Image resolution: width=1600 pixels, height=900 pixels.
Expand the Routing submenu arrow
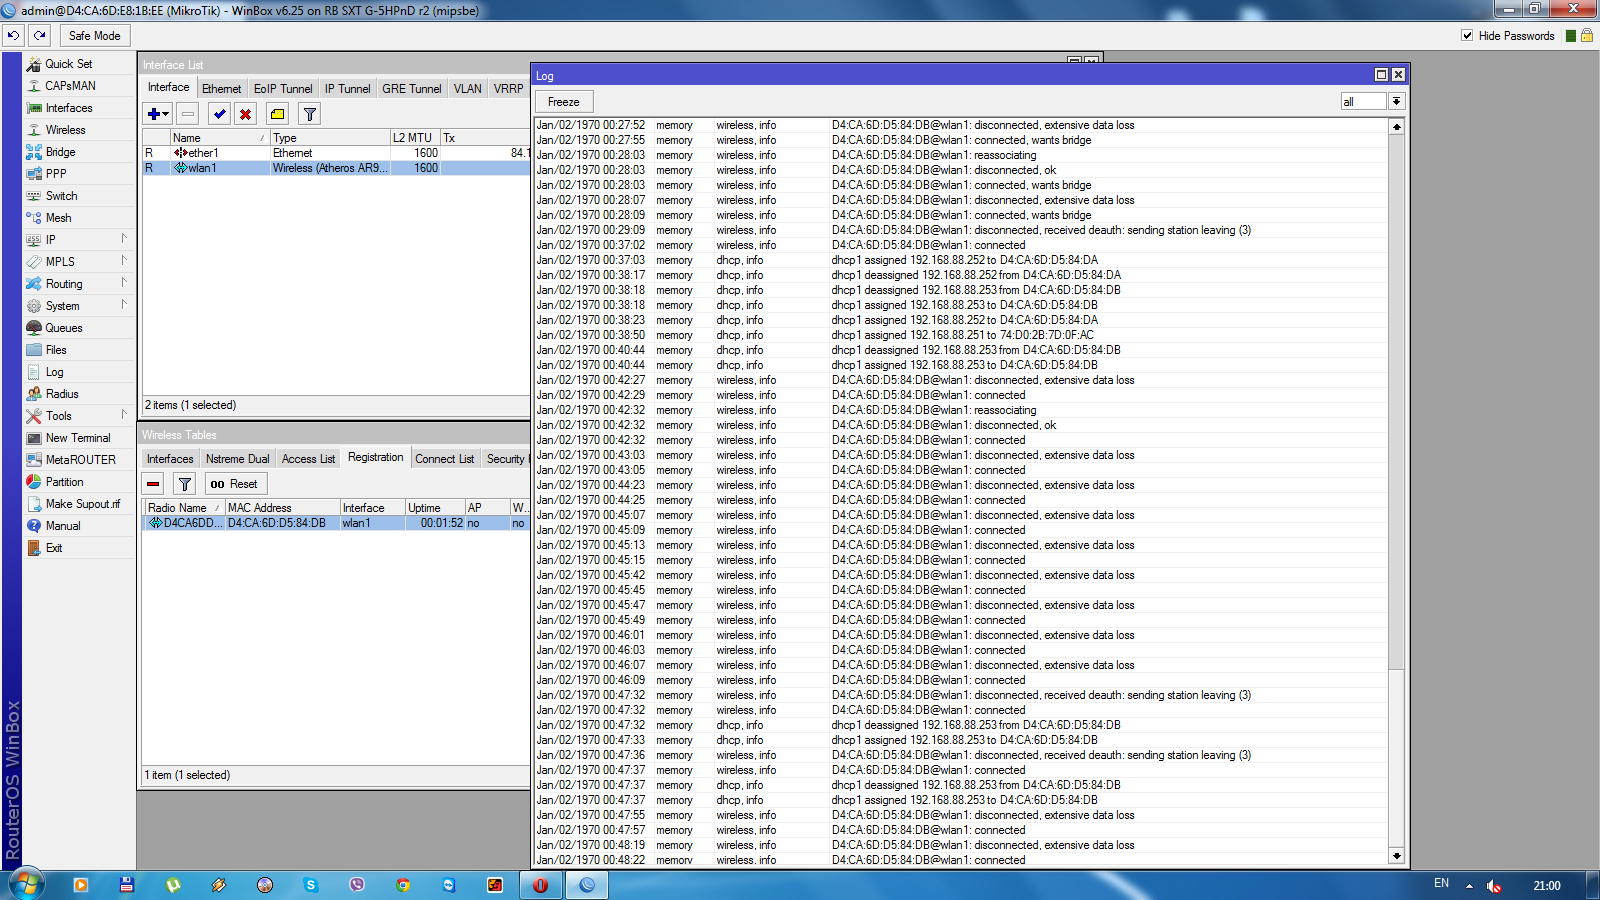point(124,283)
